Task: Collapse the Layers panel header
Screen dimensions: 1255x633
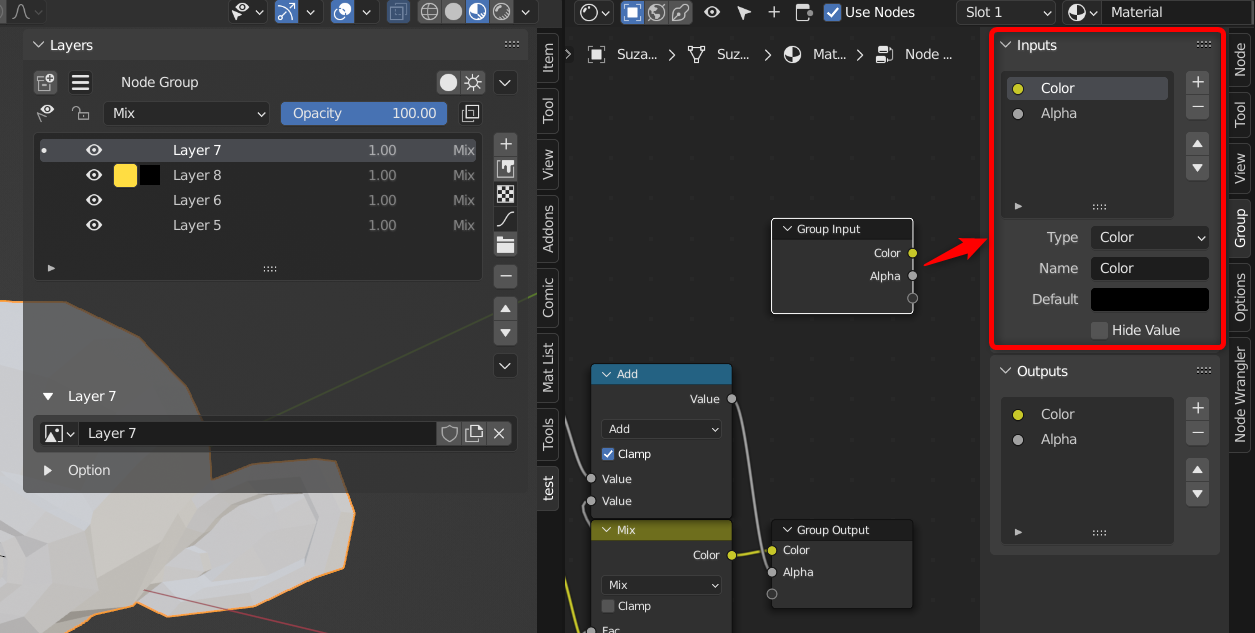Action: pos(39,45)
